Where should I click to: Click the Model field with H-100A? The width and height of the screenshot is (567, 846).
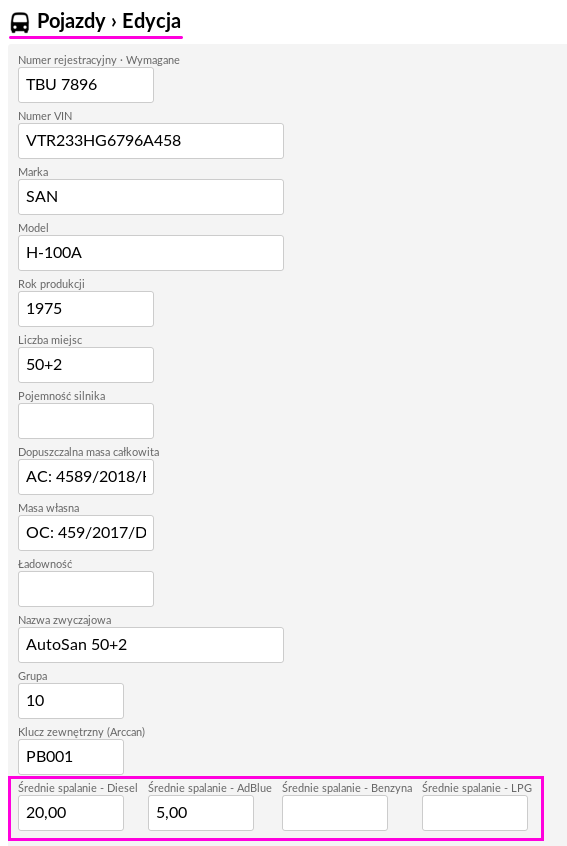coord(151,253)
